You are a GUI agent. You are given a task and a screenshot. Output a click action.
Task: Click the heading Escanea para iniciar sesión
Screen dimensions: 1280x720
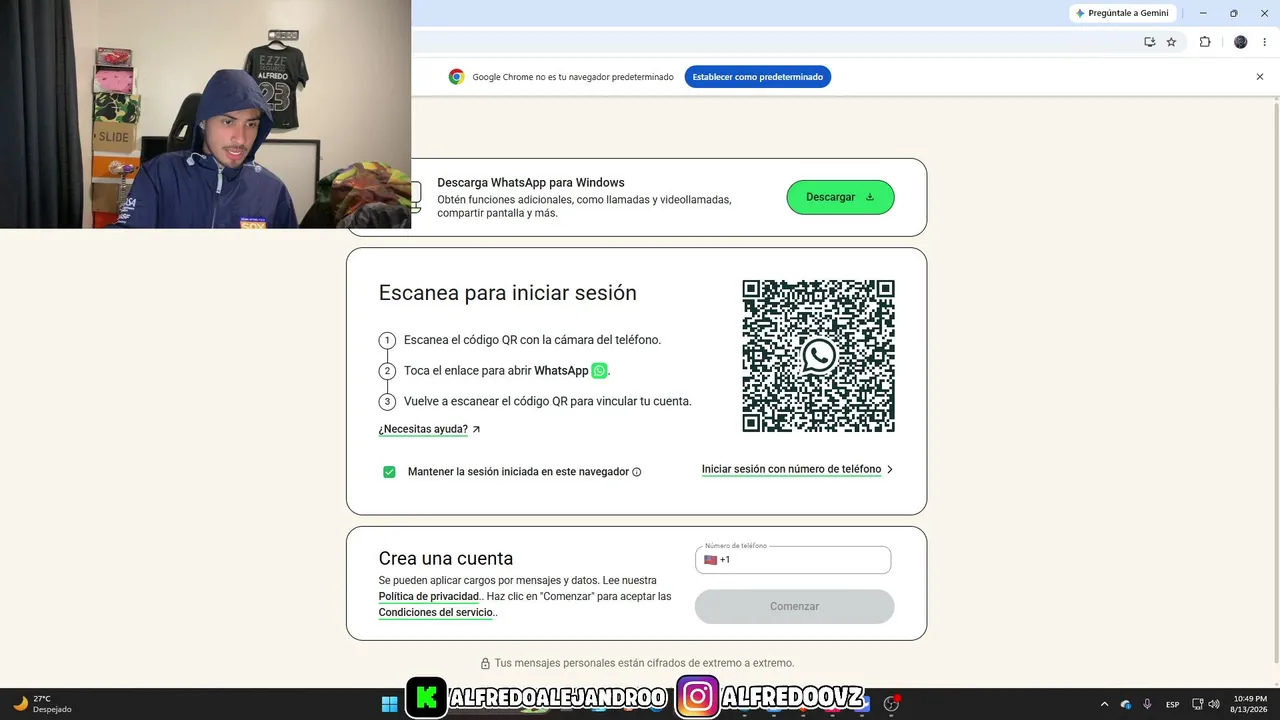(x=507, y=293)
